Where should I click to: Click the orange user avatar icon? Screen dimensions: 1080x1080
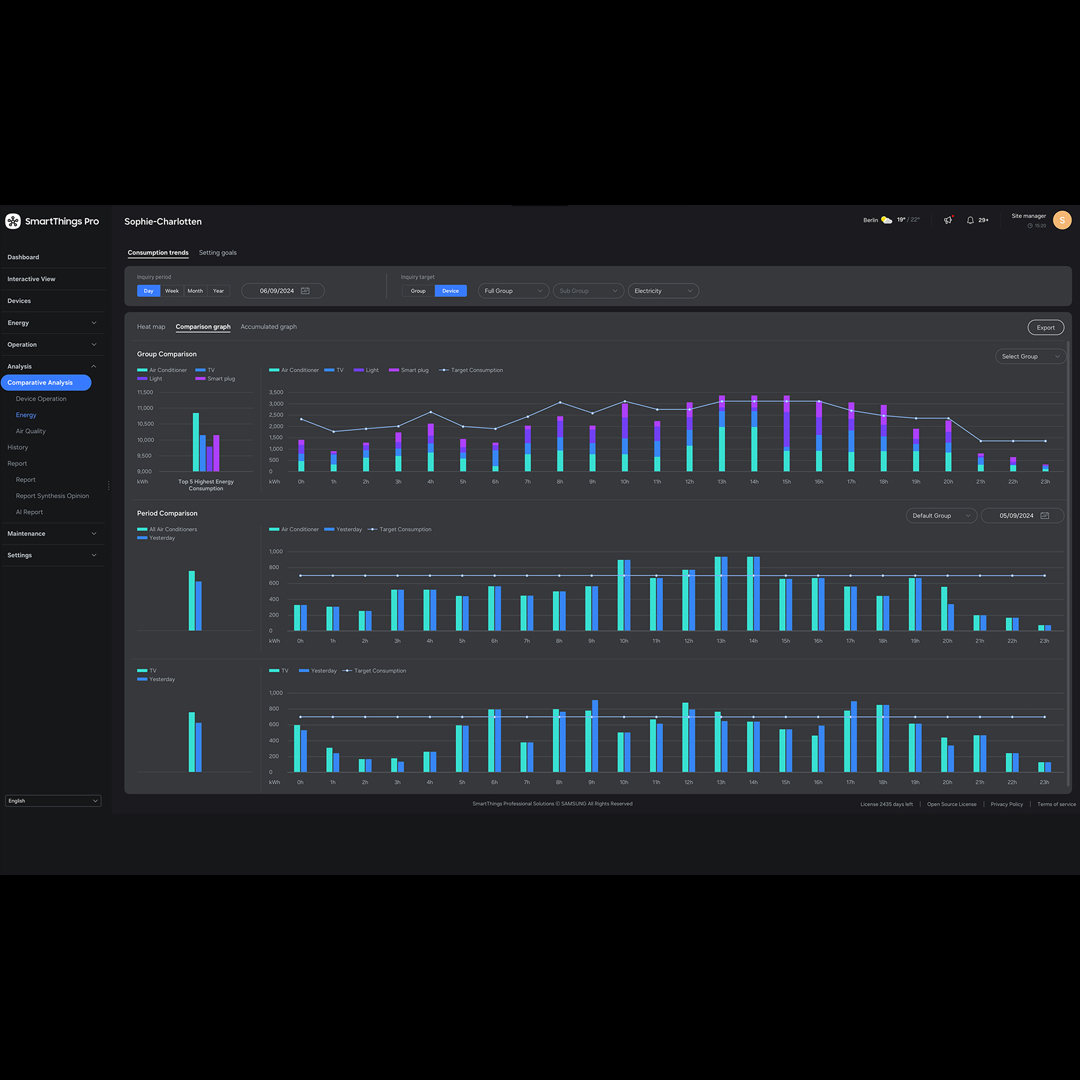pyautogui.click(x=1062, y=220)
